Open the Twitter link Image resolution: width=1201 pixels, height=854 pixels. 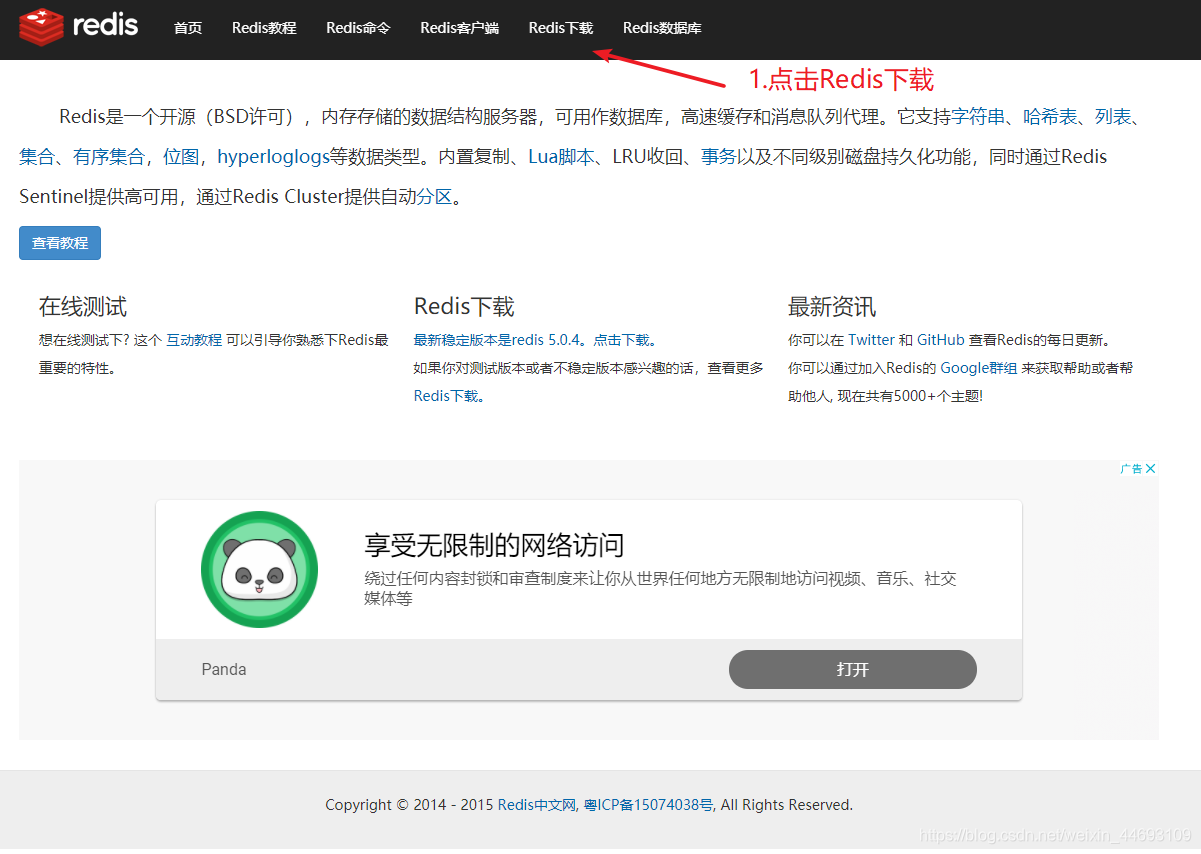point(872,340)
